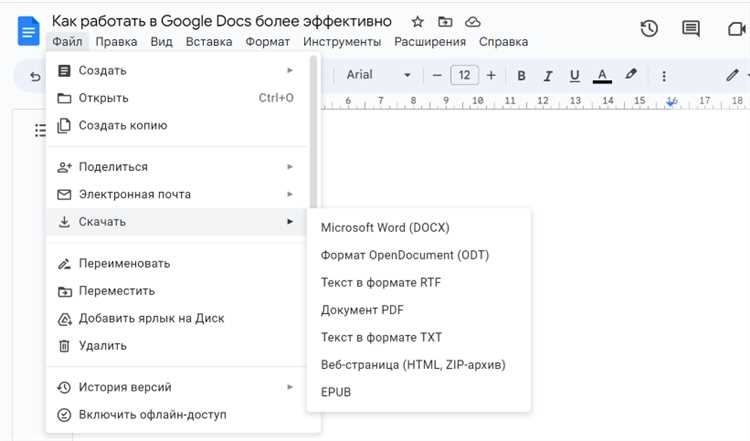
Task: Click the move to folder icon beside title
Action: point(445,22)
